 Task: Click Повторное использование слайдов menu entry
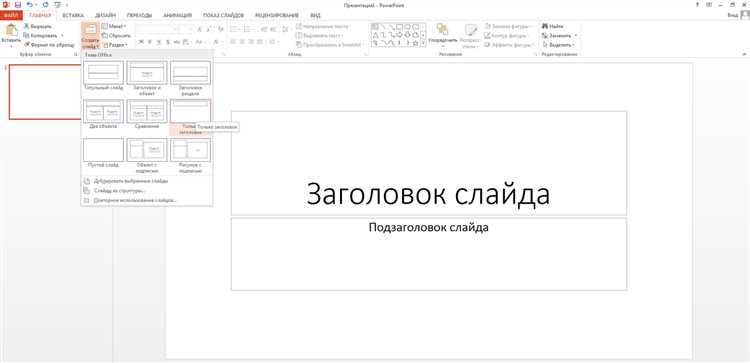click(x=147, y=200)
